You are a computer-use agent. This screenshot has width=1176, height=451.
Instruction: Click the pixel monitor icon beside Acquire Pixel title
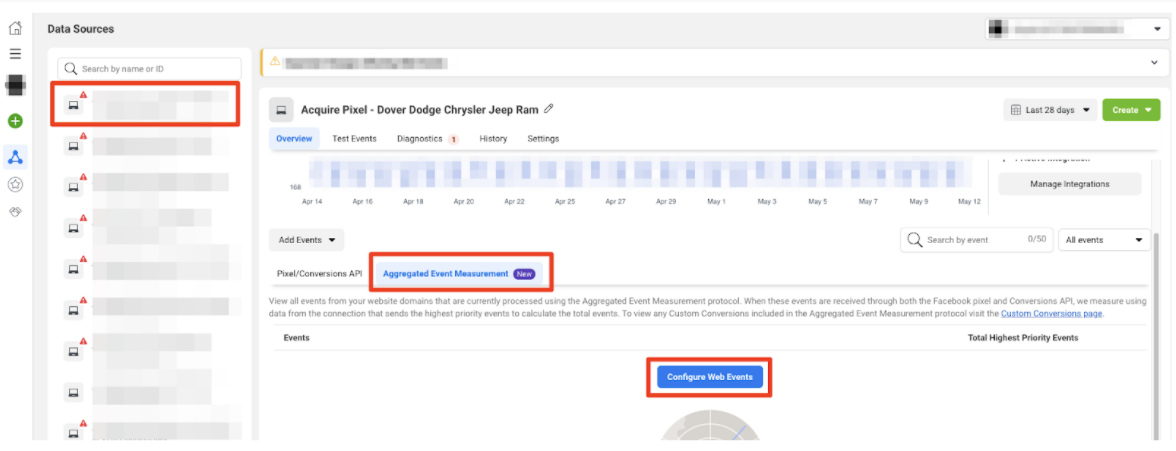(x=281, y=110)
